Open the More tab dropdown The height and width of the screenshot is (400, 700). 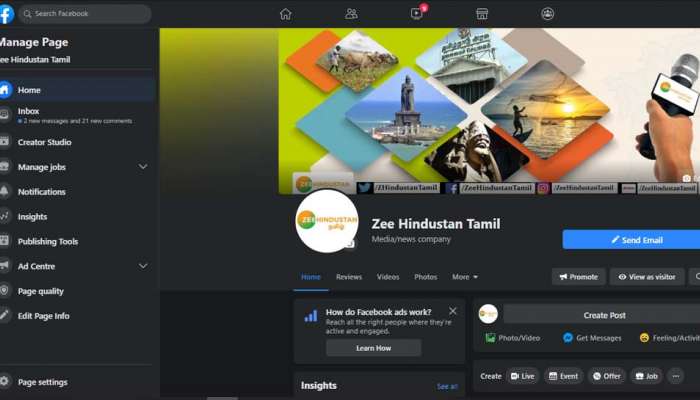[x=465, y=277]
